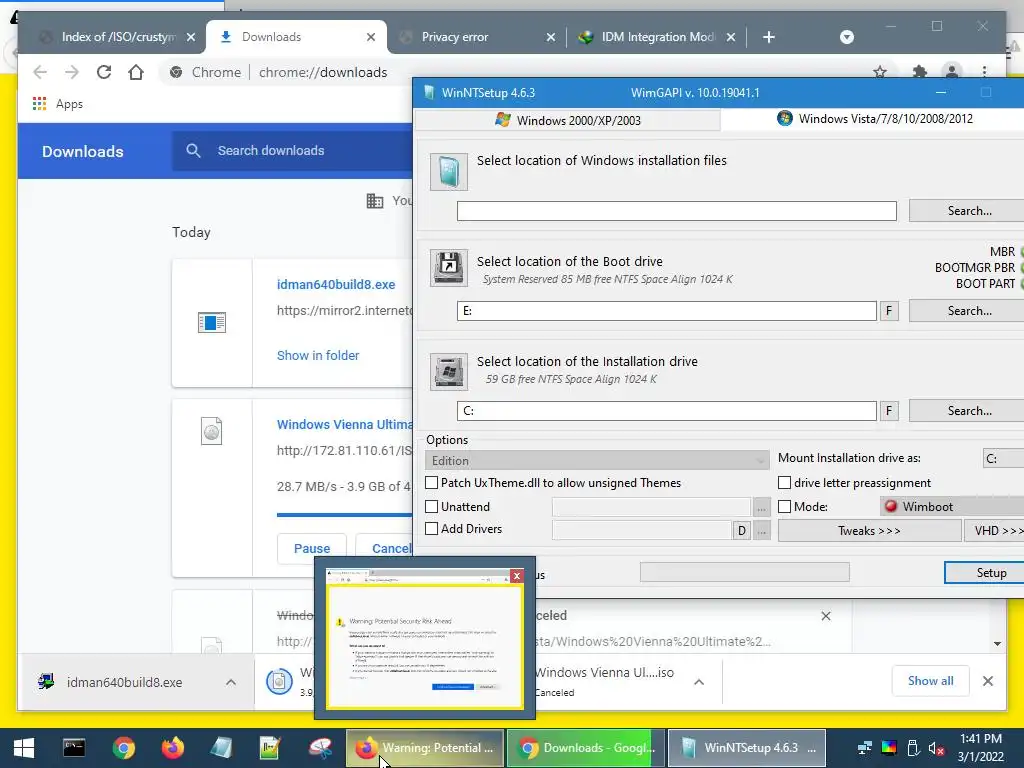Open the Windows Start button

[x=24, y=748]
